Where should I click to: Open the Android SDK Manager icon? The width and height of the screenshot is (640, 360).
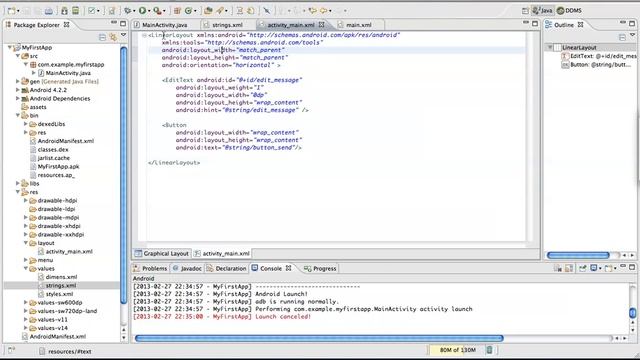(x=64, y=11)
